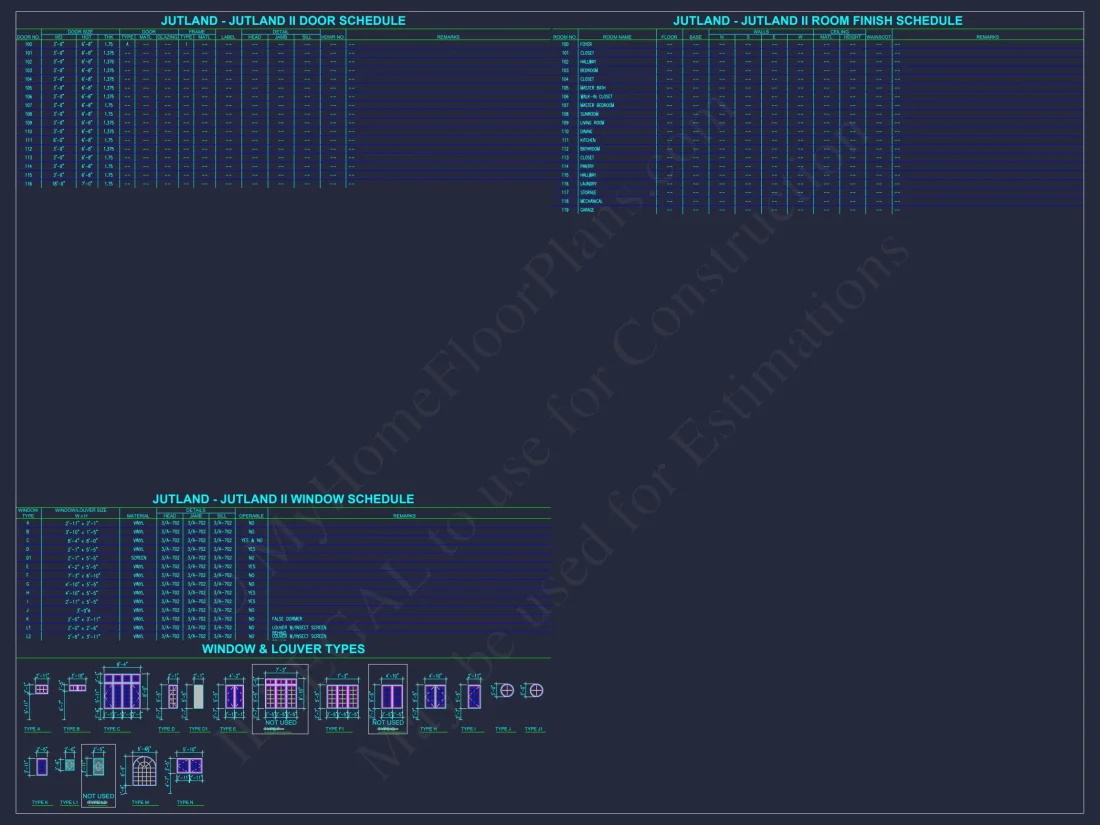Screen dimensions: 1100x825
Task: Select the Type D1 screen panel symbol
Action: [x=198, y=696]
